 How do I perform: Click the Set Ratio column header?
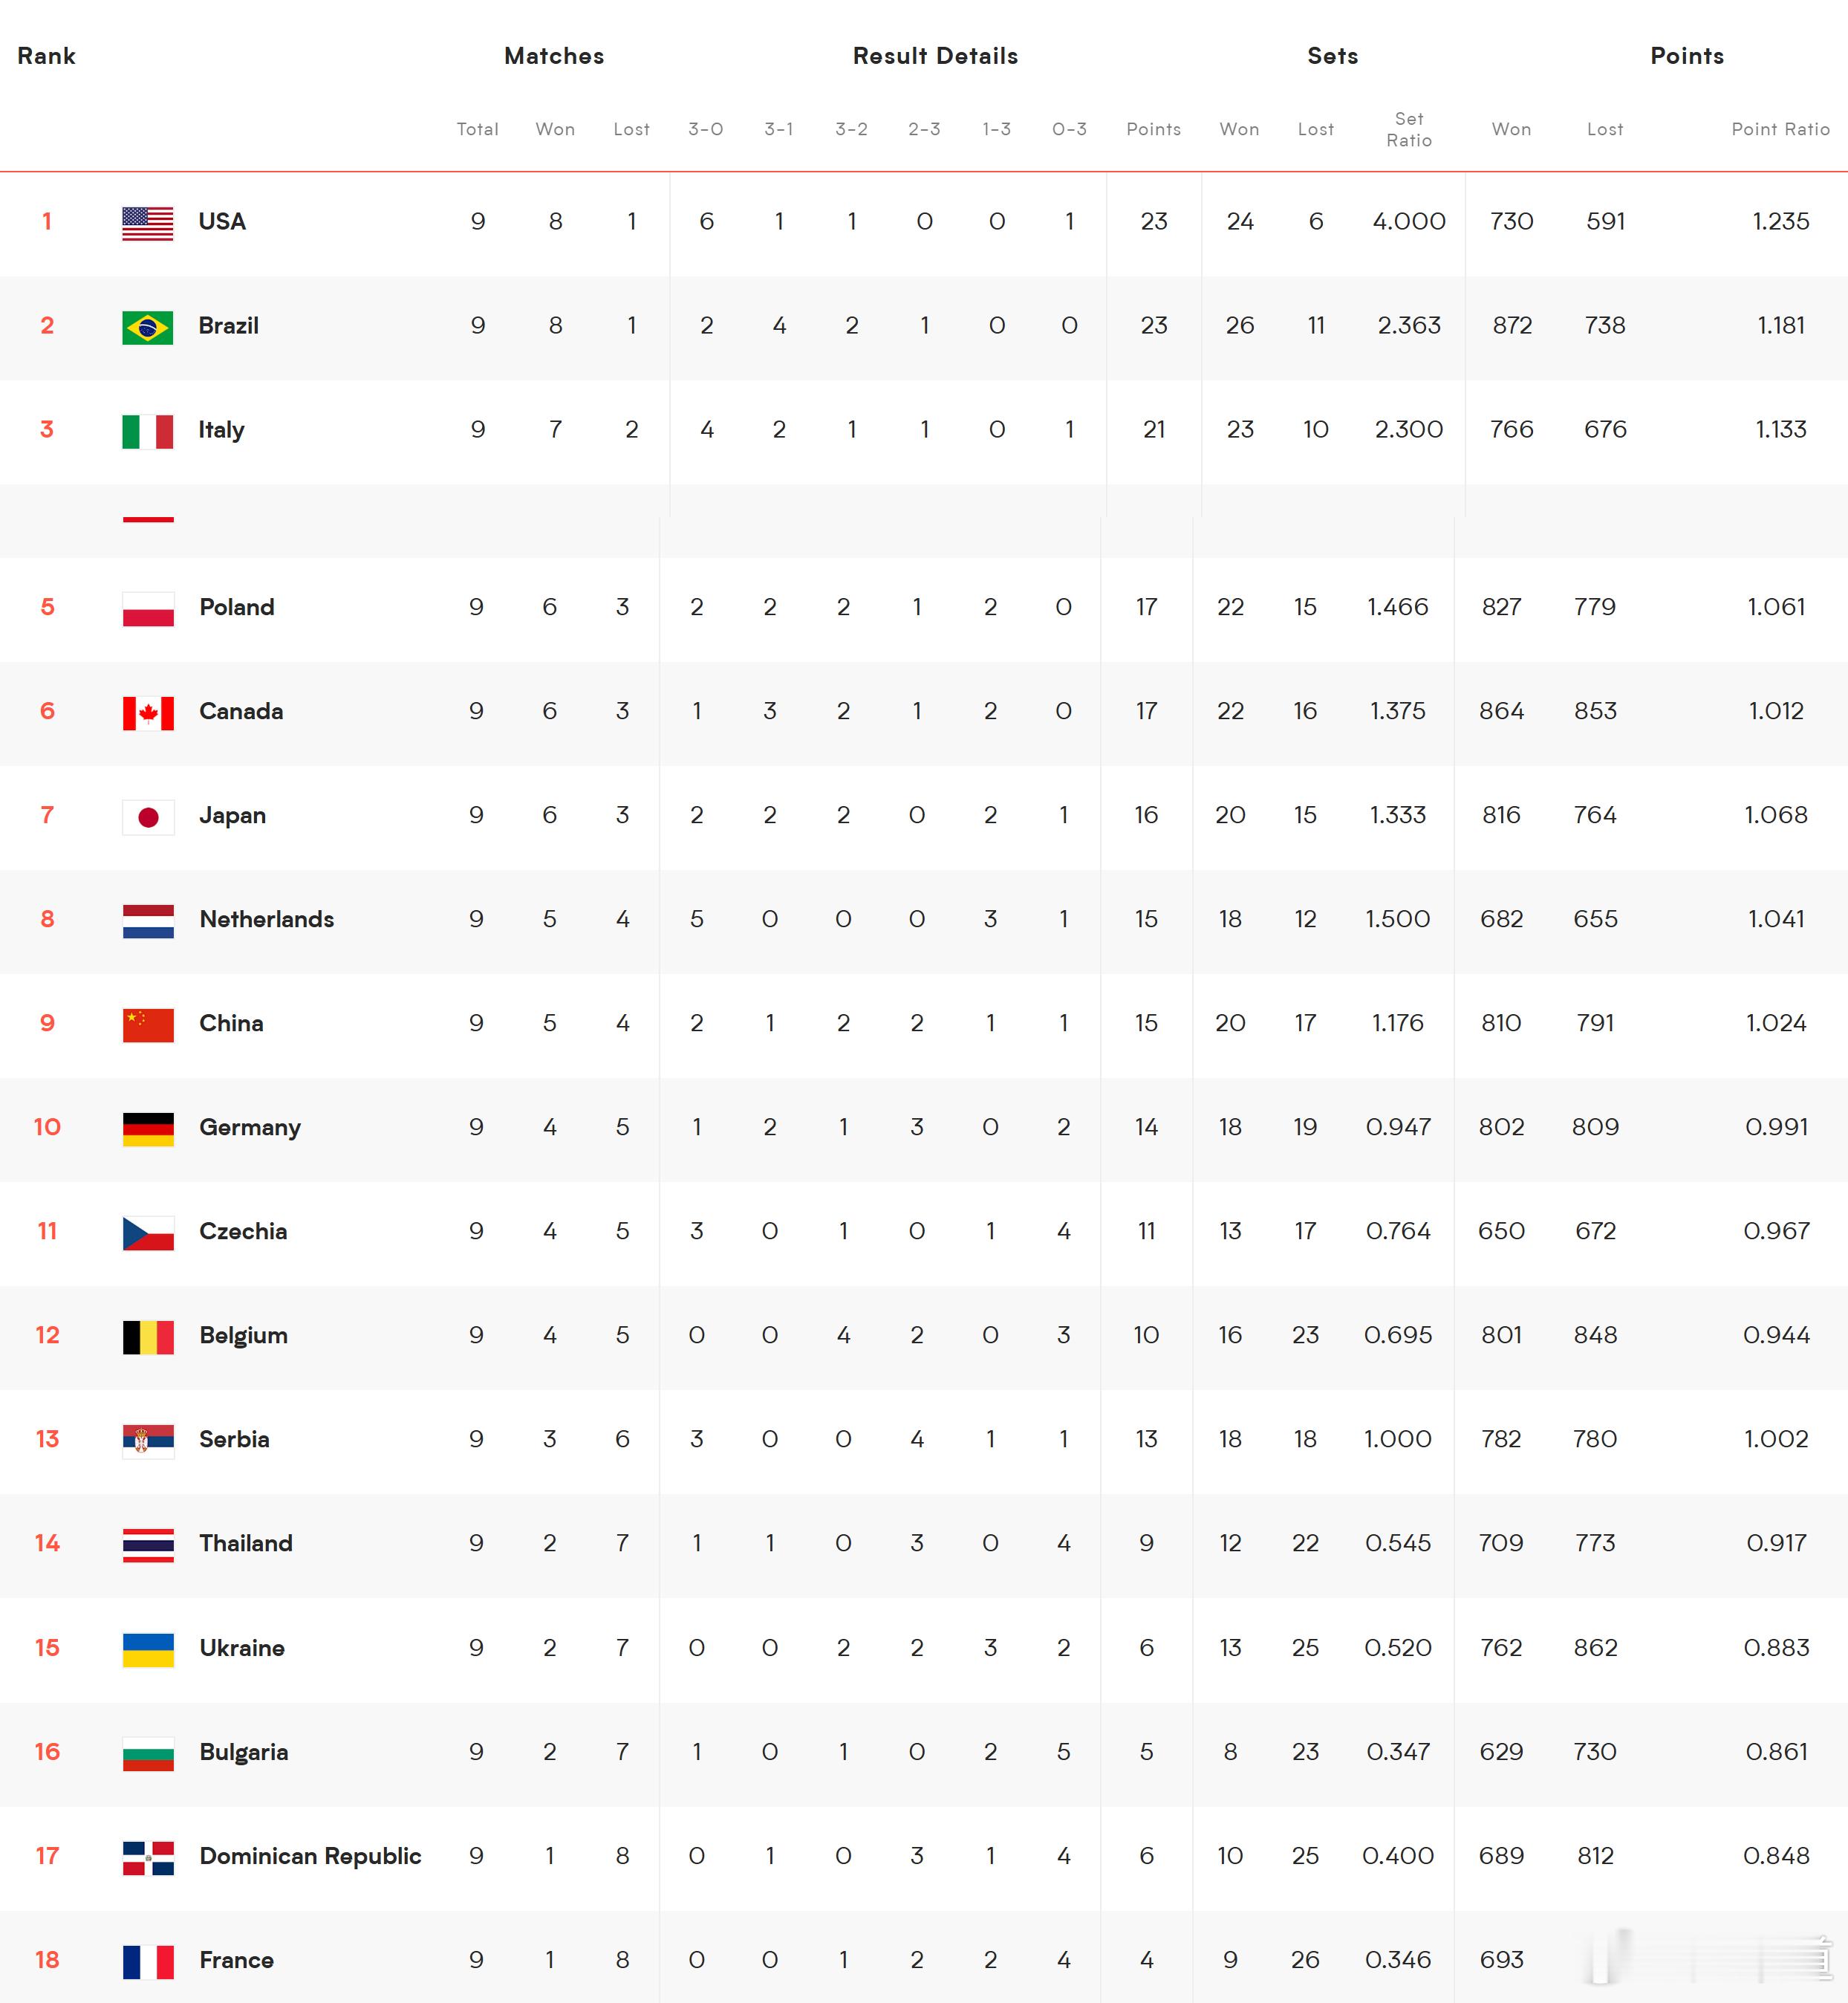[x=1409, y=130]
